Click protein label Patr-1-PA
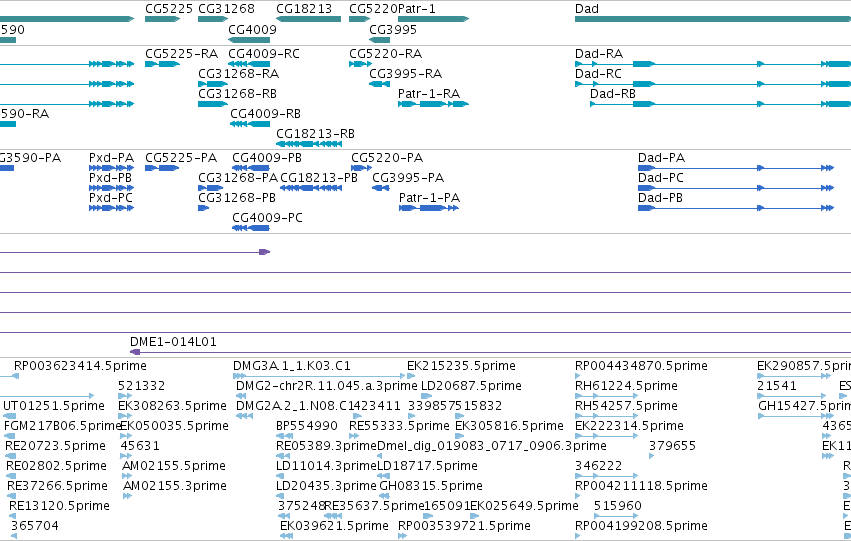The width and height of the screenshot is (851, 541). click(x=429, y=198)
